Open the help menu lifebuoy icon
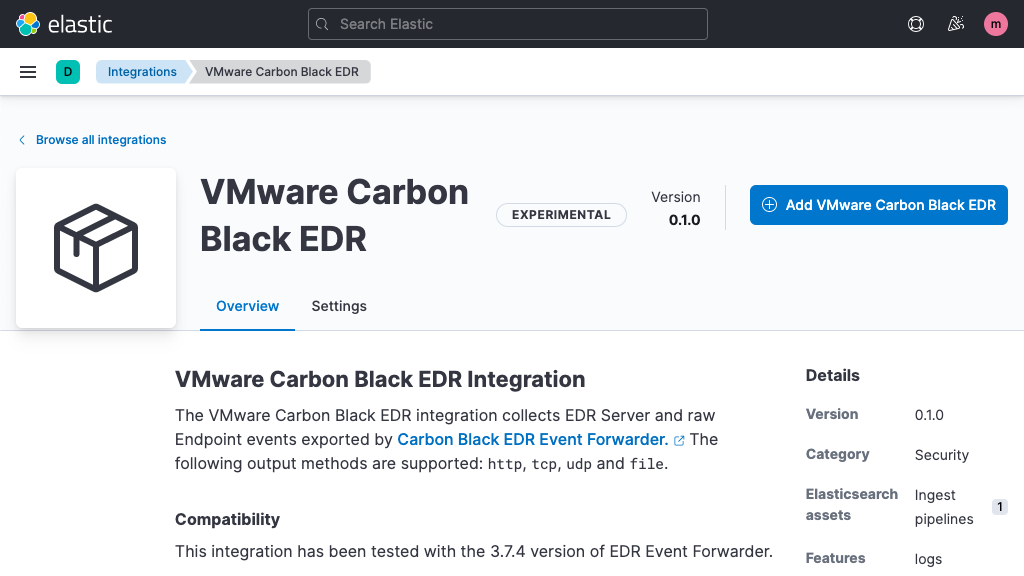This screenshot has height=576, width=1024. (x=916, y=24)
